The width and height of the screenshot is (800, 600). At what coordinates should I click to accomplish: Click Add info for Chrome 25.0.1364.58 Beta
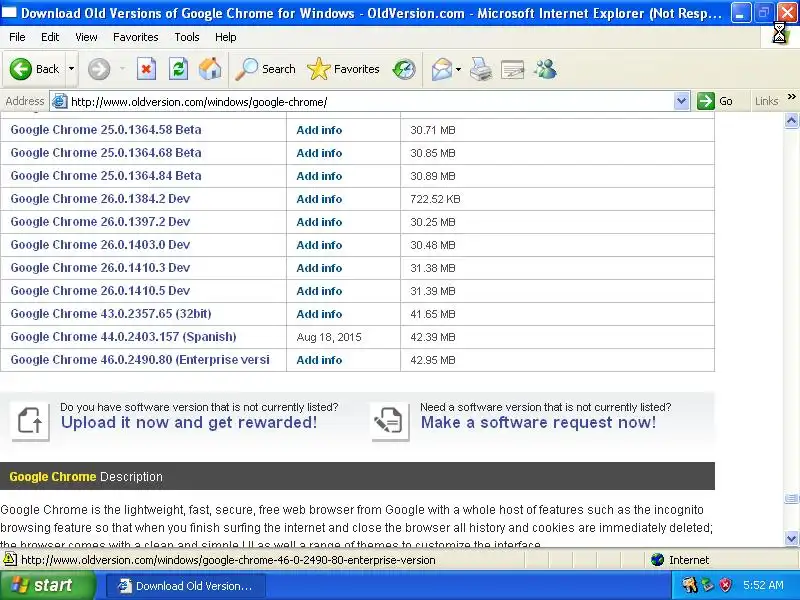click(x=319, y=130)
